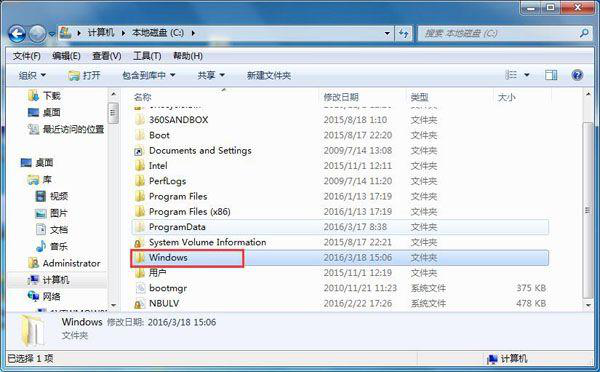Viewport: 600px width, 372px height.
Task: Click the navigation pane scroll up arrow
Action: (113, 94)
